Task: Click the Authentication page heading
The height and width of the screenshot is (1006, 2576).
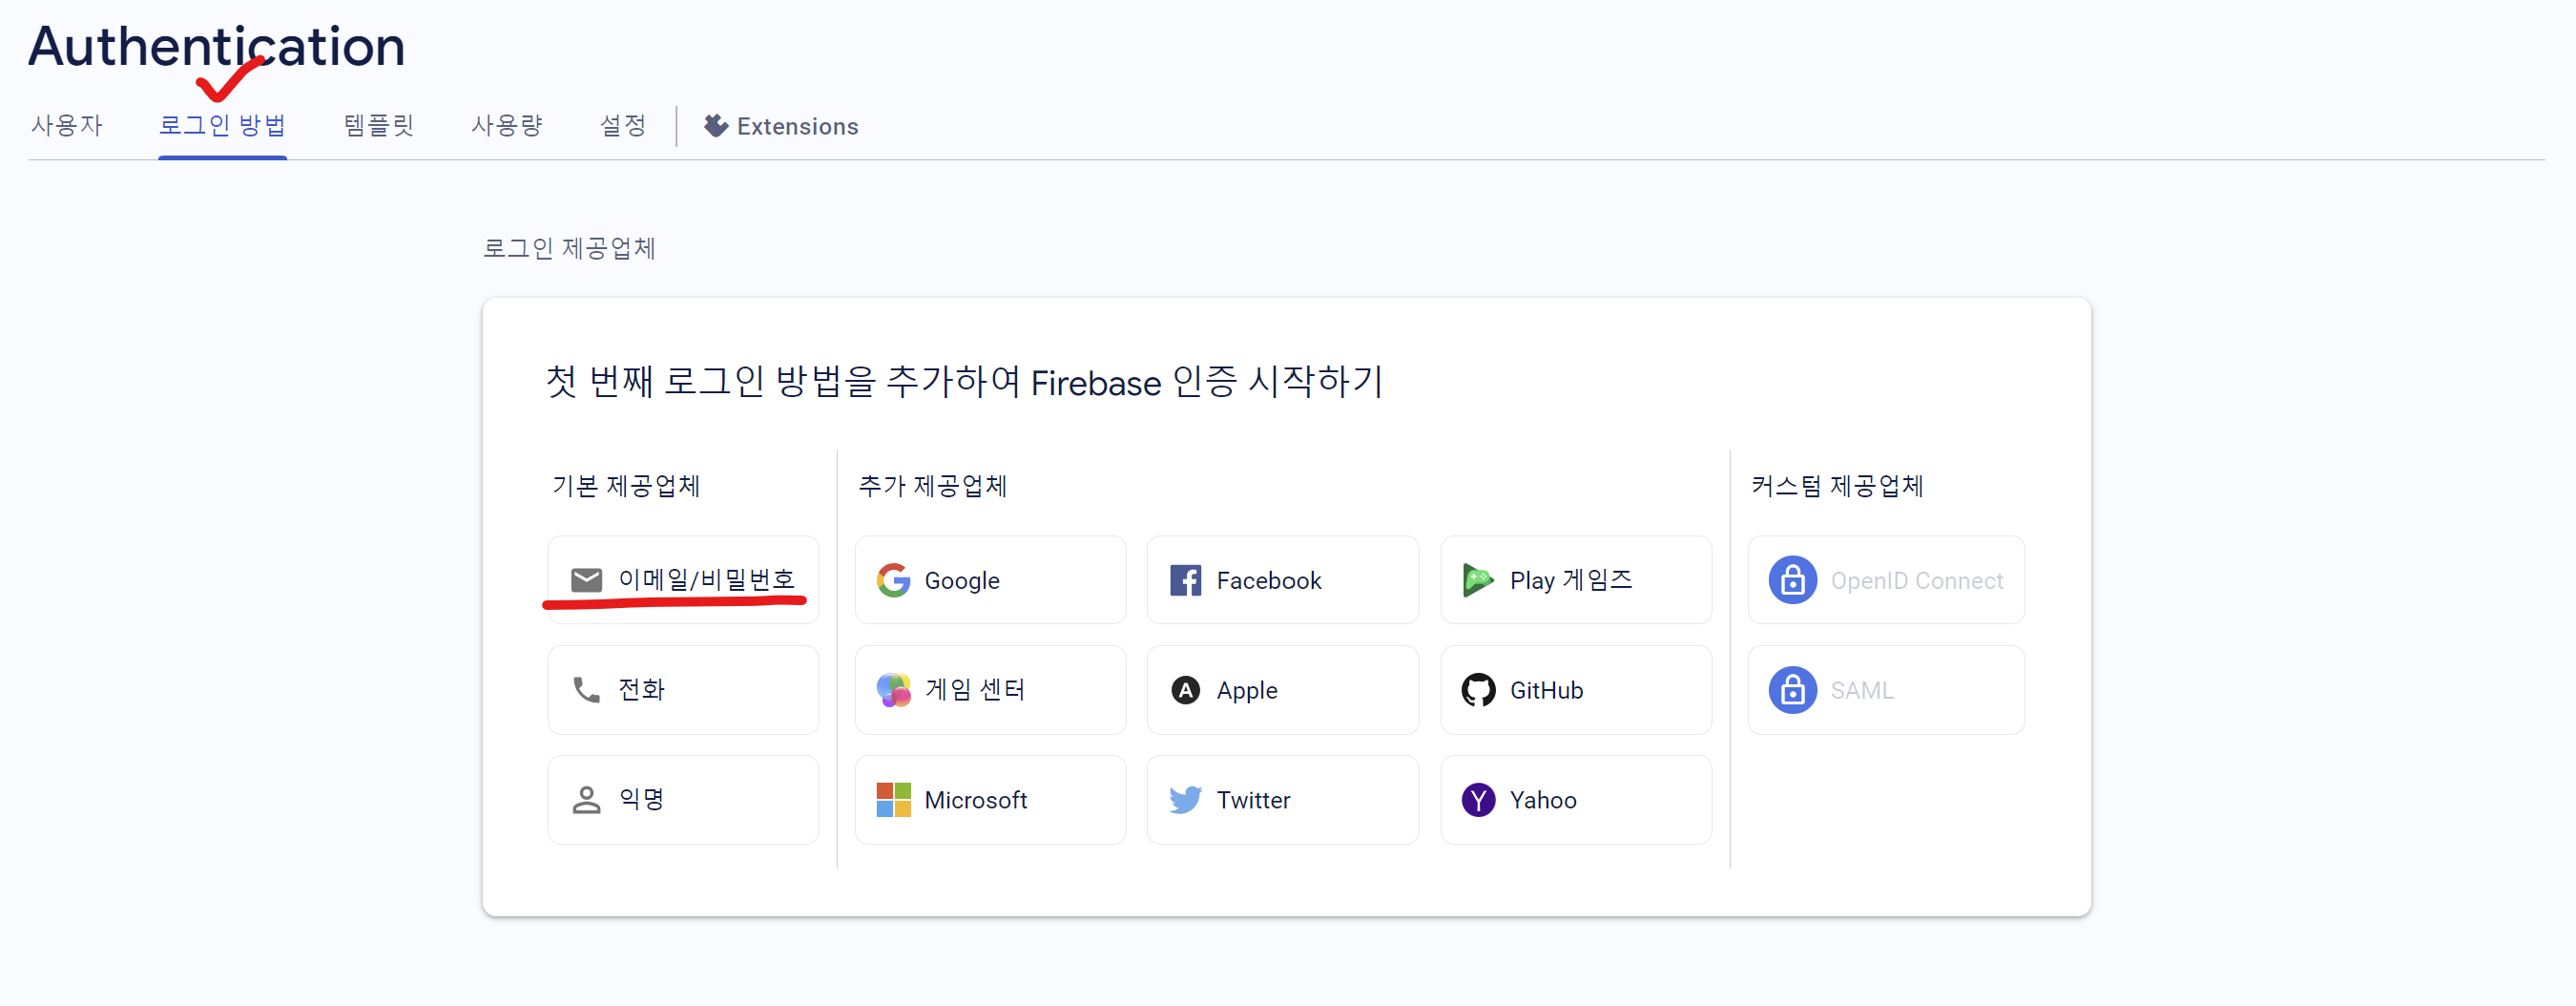Action: tap(217, 46)
